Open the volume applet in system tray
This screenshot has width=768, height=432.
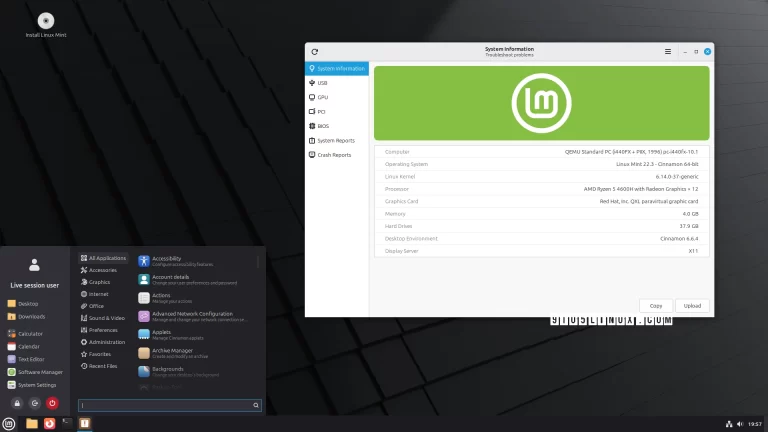[x=741, y=424]
